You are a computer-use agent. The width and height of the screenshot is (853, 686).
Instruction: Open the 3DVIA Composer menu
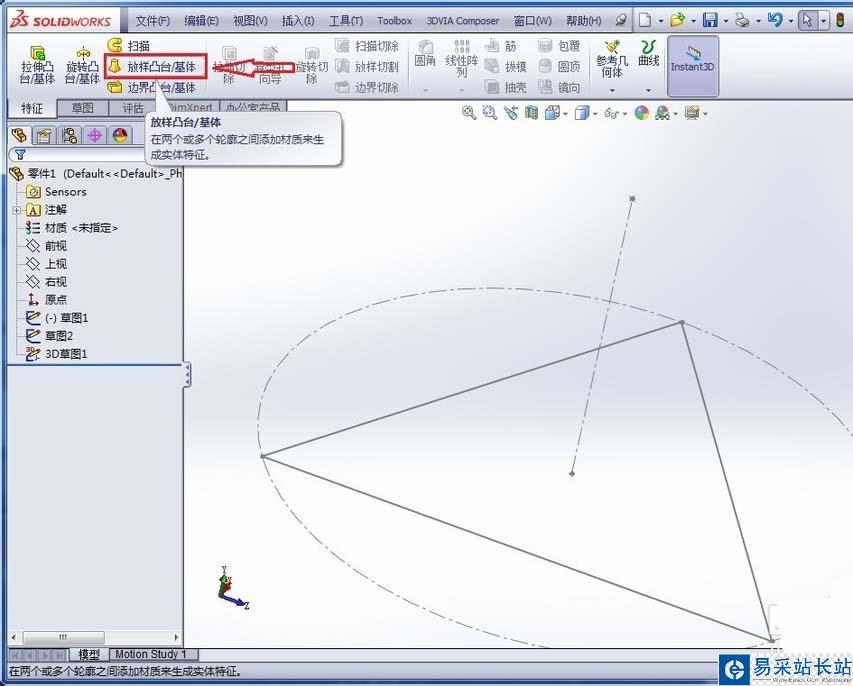pyautogui.click(x=462, y=21)
